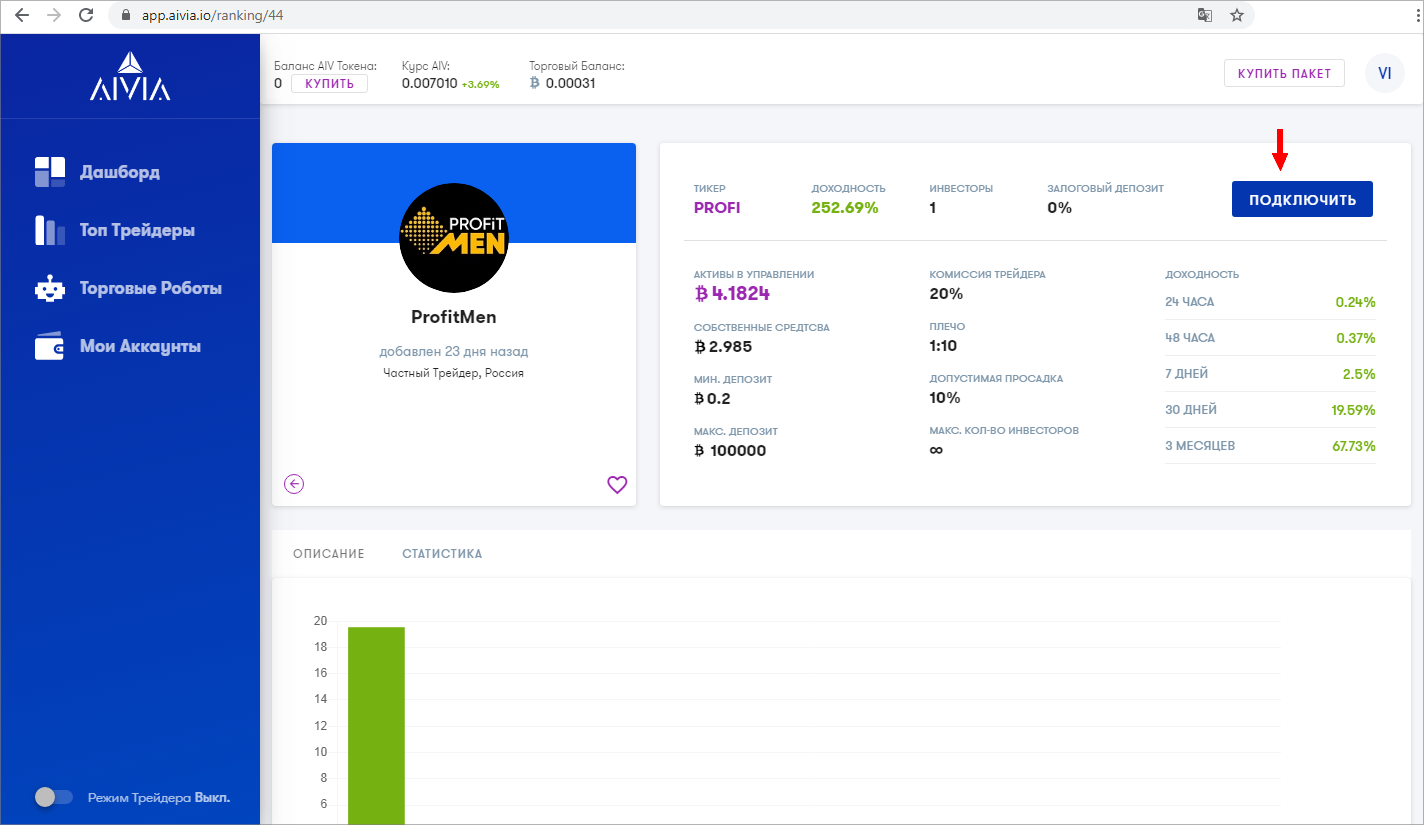
Task: Click the infinity max investors value
Action: tap(936, 450)
